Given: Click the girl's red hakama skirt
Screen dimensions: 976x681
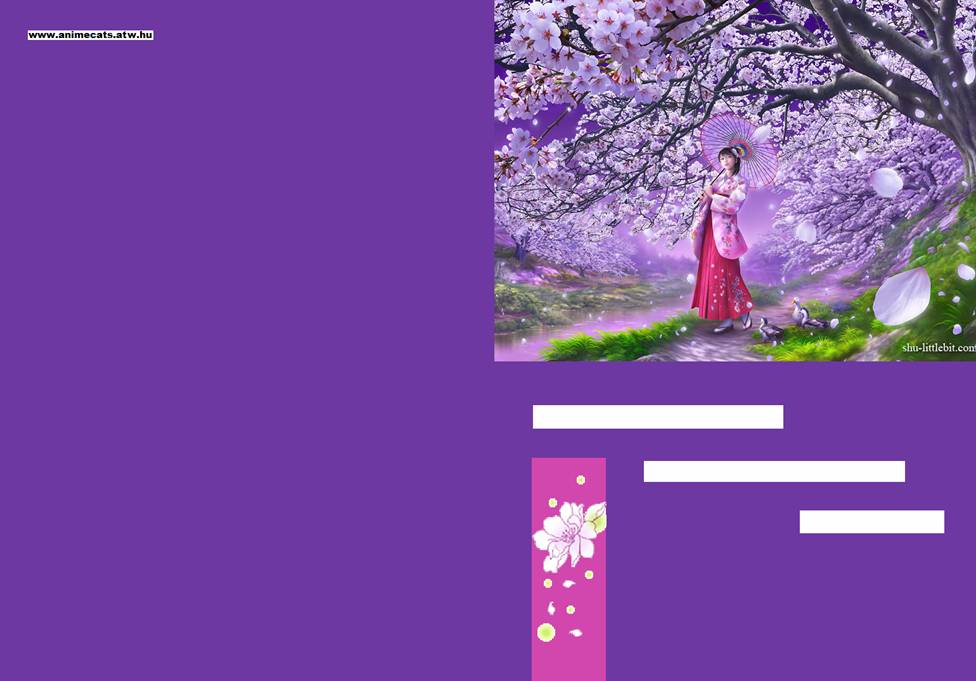Looking at the screenshot, I should (722, 285).
